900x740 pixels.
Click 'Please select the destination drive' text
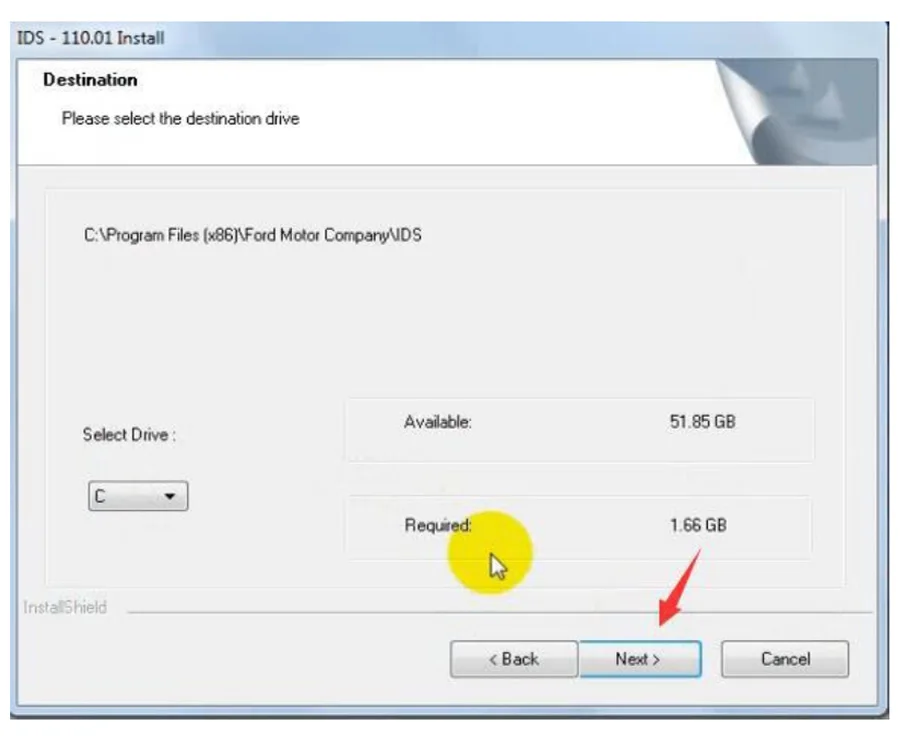pyautogui.click(x=180, y=119)
